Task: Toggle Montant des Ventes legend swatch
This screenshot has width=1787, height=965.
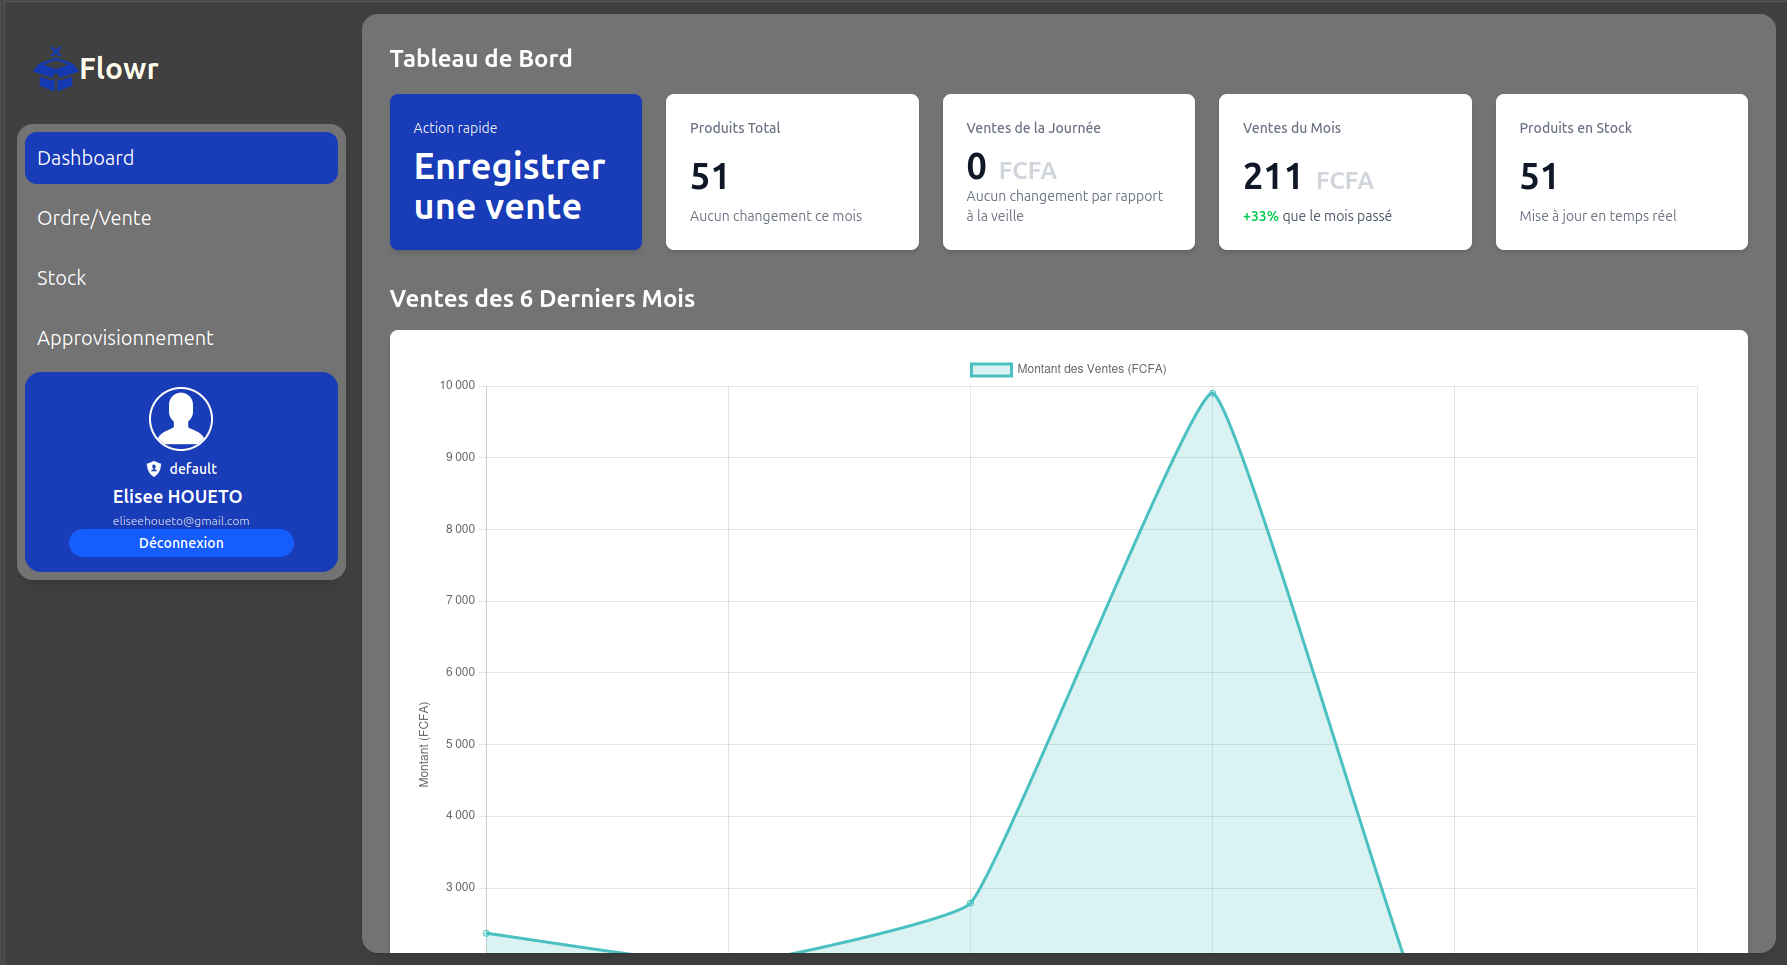Action: click(x=990, y=370)
